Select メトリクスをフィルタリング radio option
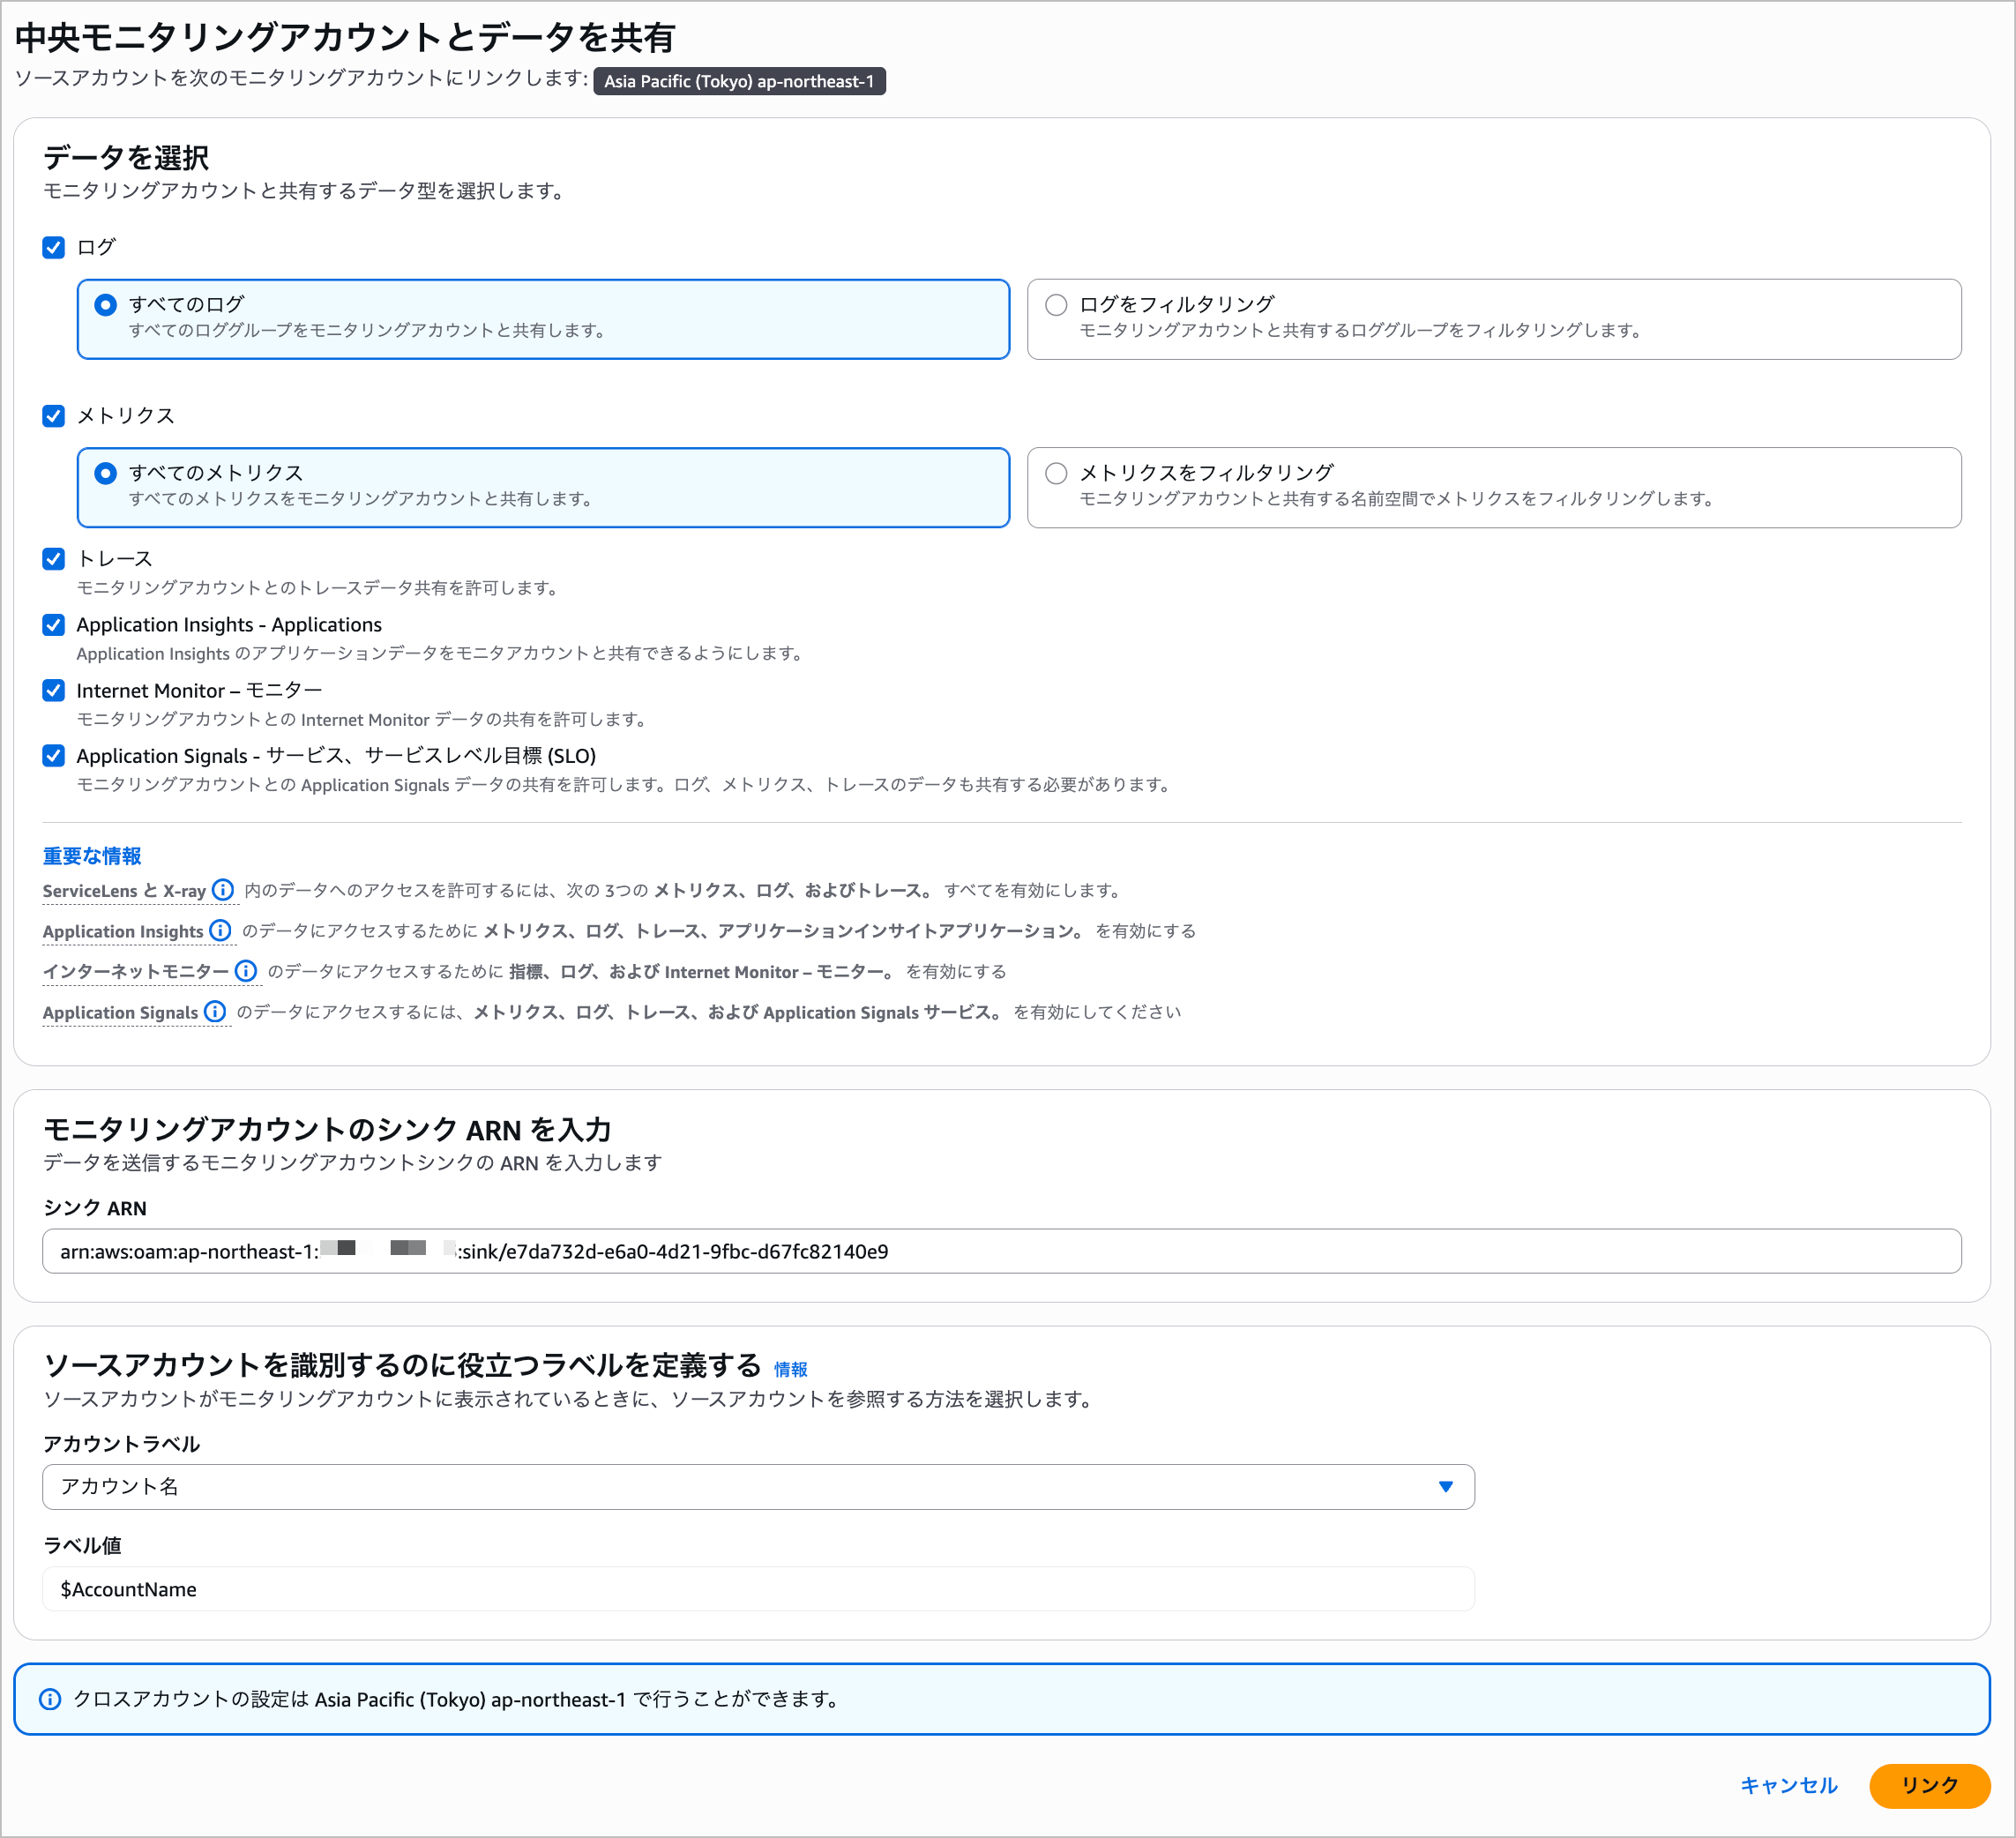Viewport: 2016px width, 1838px height. (x=1056, y=474)
